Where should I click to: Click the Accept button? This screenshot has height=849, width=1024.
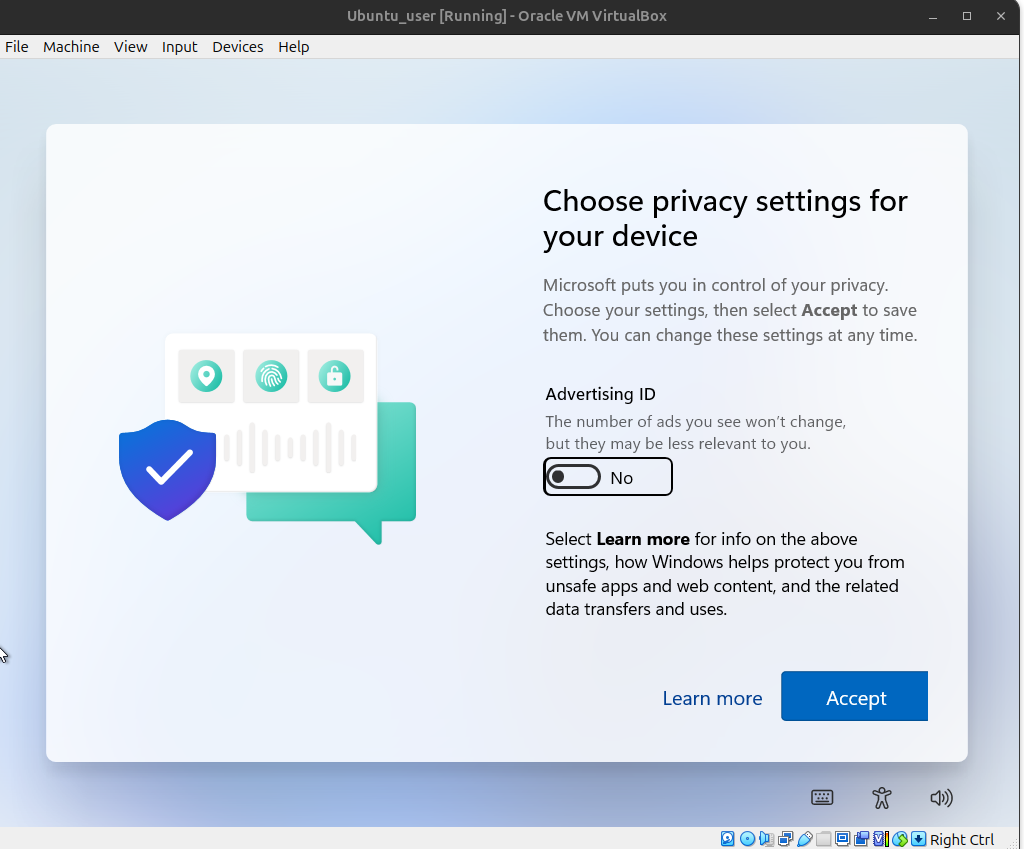(854, 696)
